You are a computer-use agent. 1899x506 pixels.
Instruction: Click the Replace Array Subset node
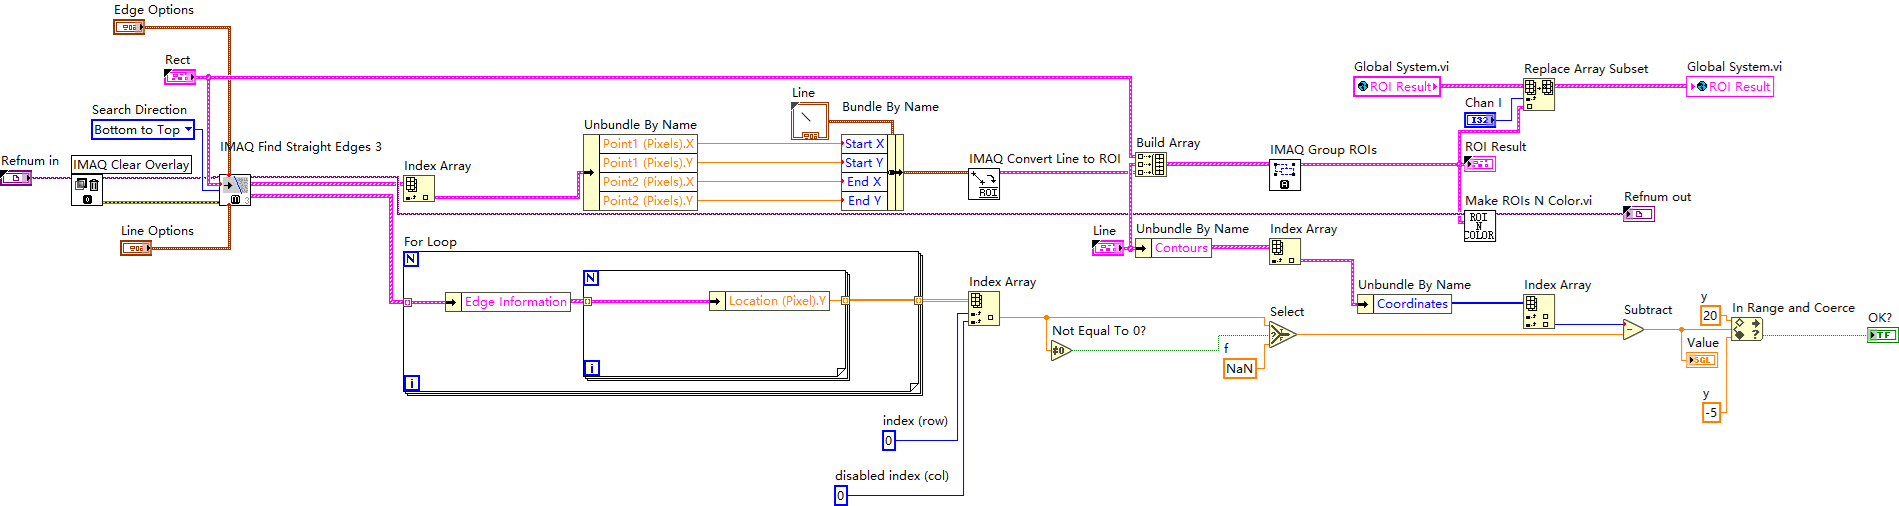(1539, 94)
